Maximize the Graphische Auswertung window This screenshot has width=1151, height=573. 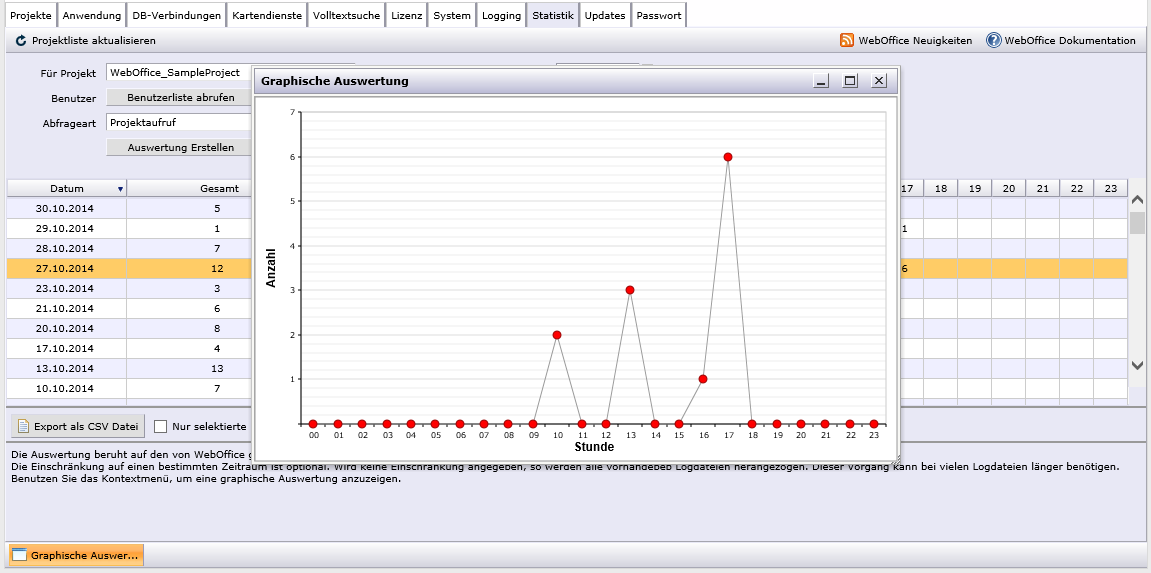click(850, 81)
